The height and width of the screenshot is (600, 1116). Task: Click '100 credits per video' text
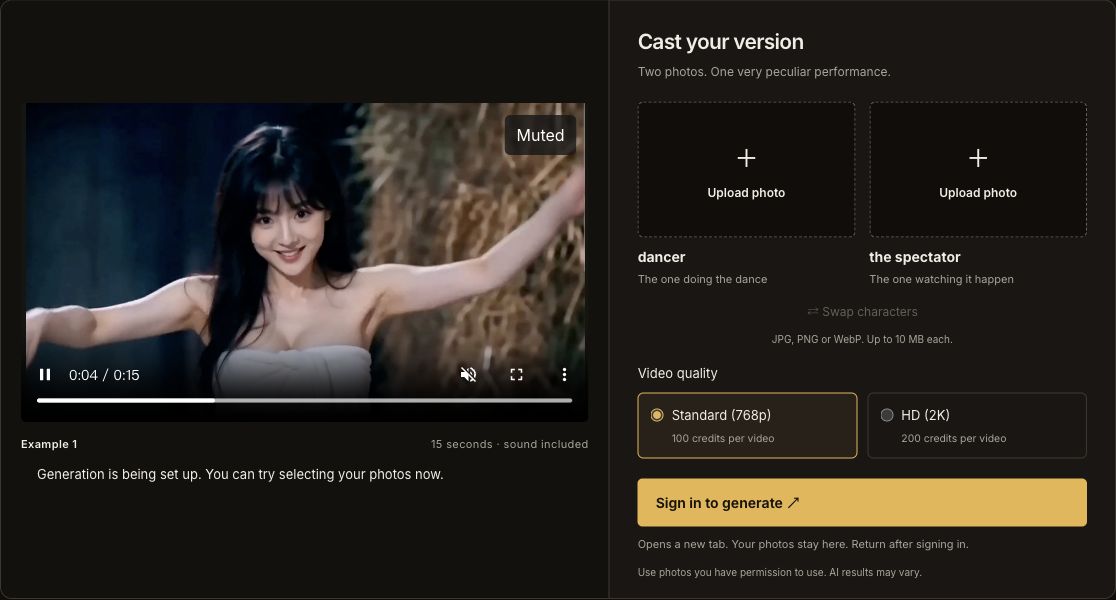click(x=723, y=438)
